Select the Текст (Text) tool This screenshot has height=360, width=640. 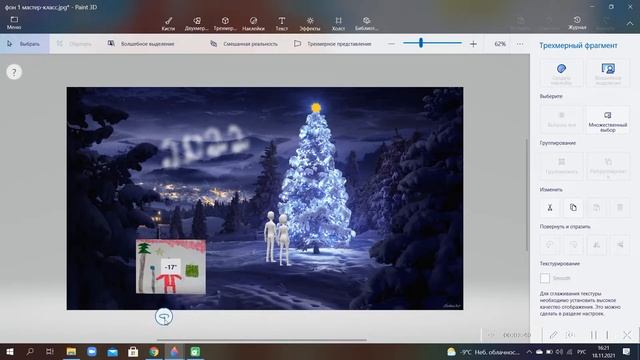coord(282,24)
